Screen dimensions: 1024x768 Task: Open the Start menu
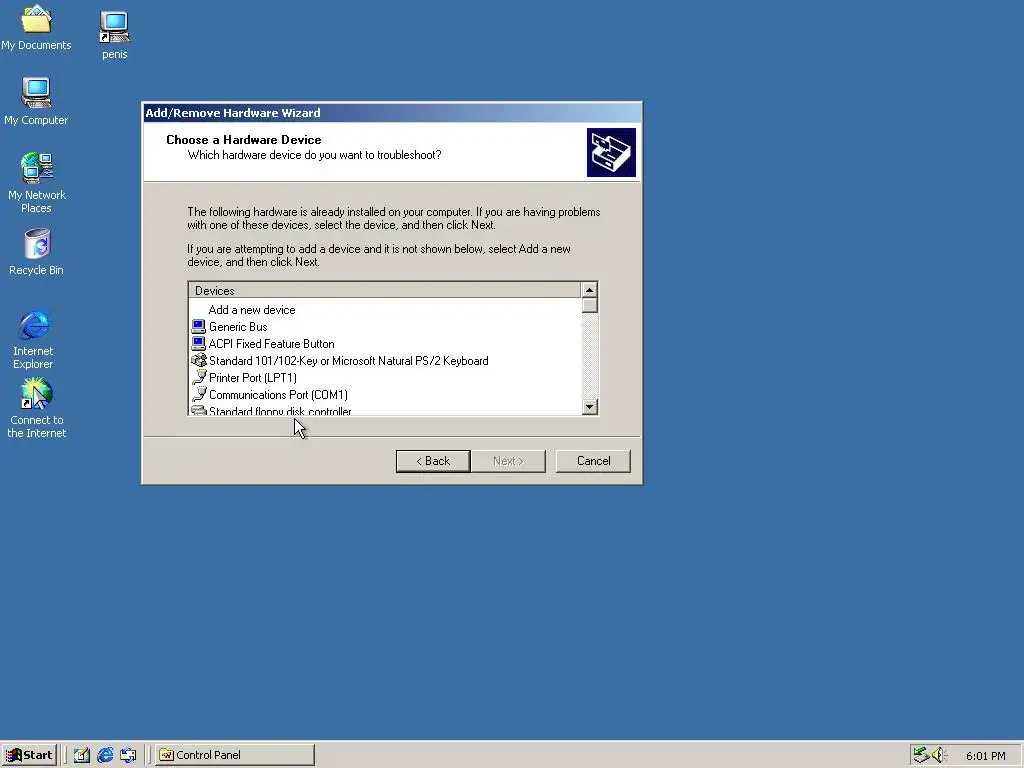coord(29,755)
